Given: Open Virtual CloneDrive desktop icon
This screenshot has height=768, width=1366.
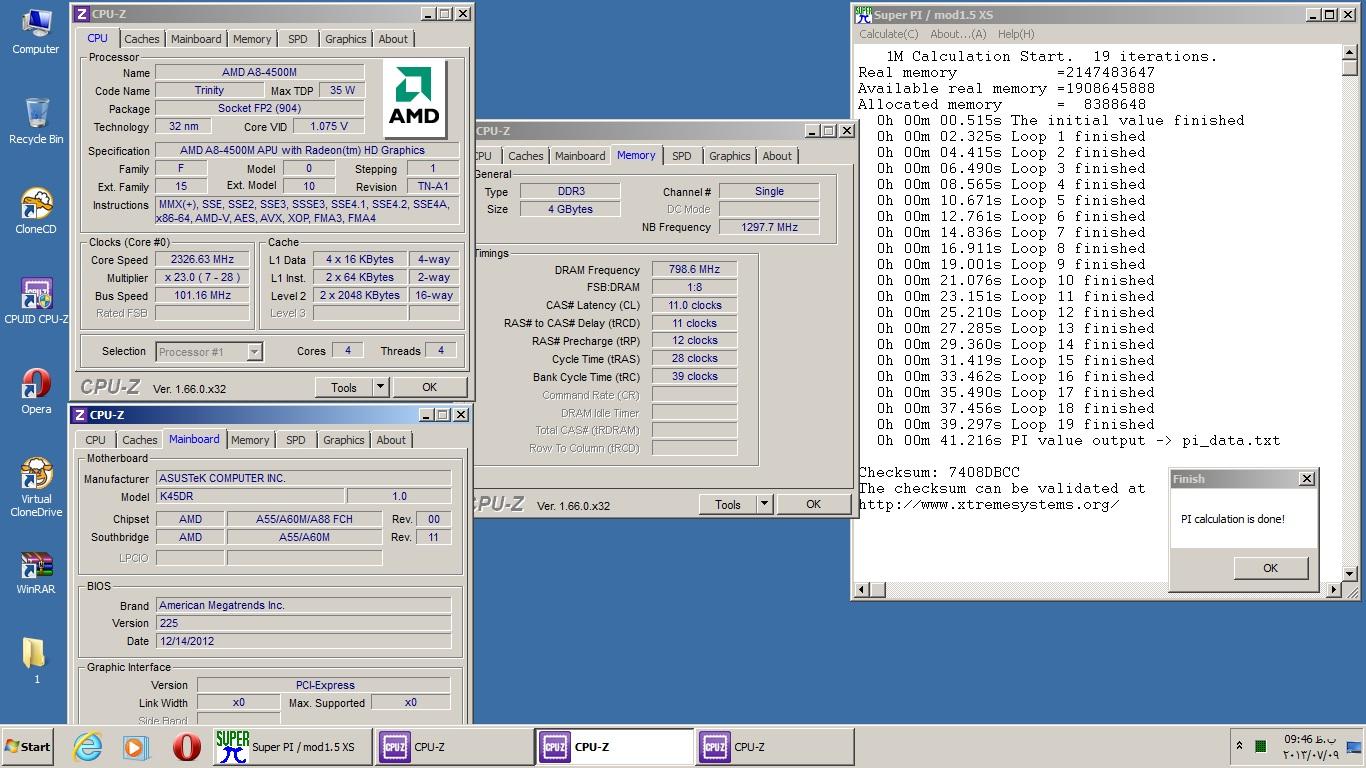Looking at the screenshot, I should (x=36, y=488).
